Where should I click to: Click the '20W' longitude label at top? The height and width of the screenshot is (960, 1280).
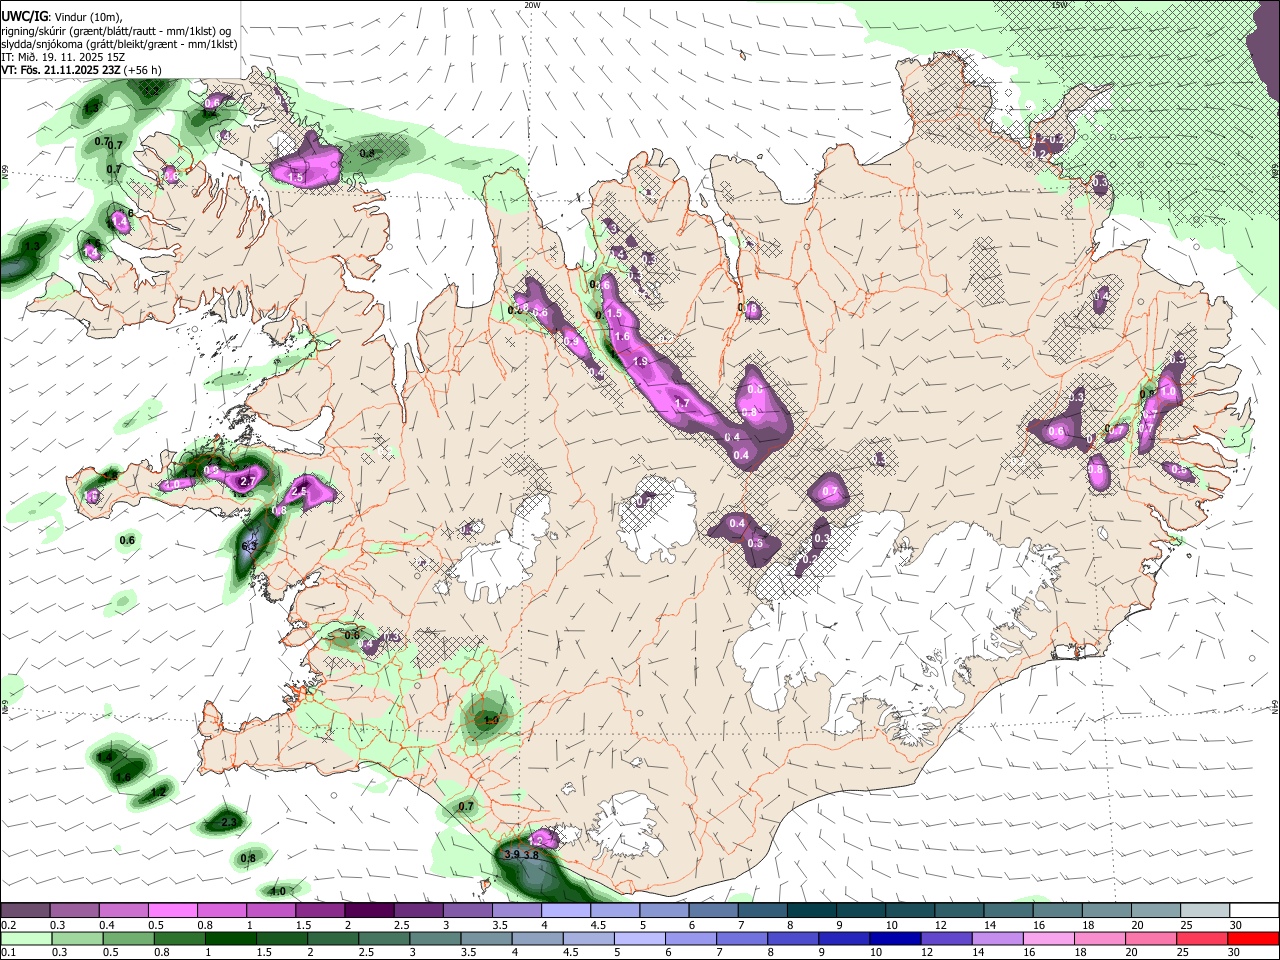(x=532, y=5)
